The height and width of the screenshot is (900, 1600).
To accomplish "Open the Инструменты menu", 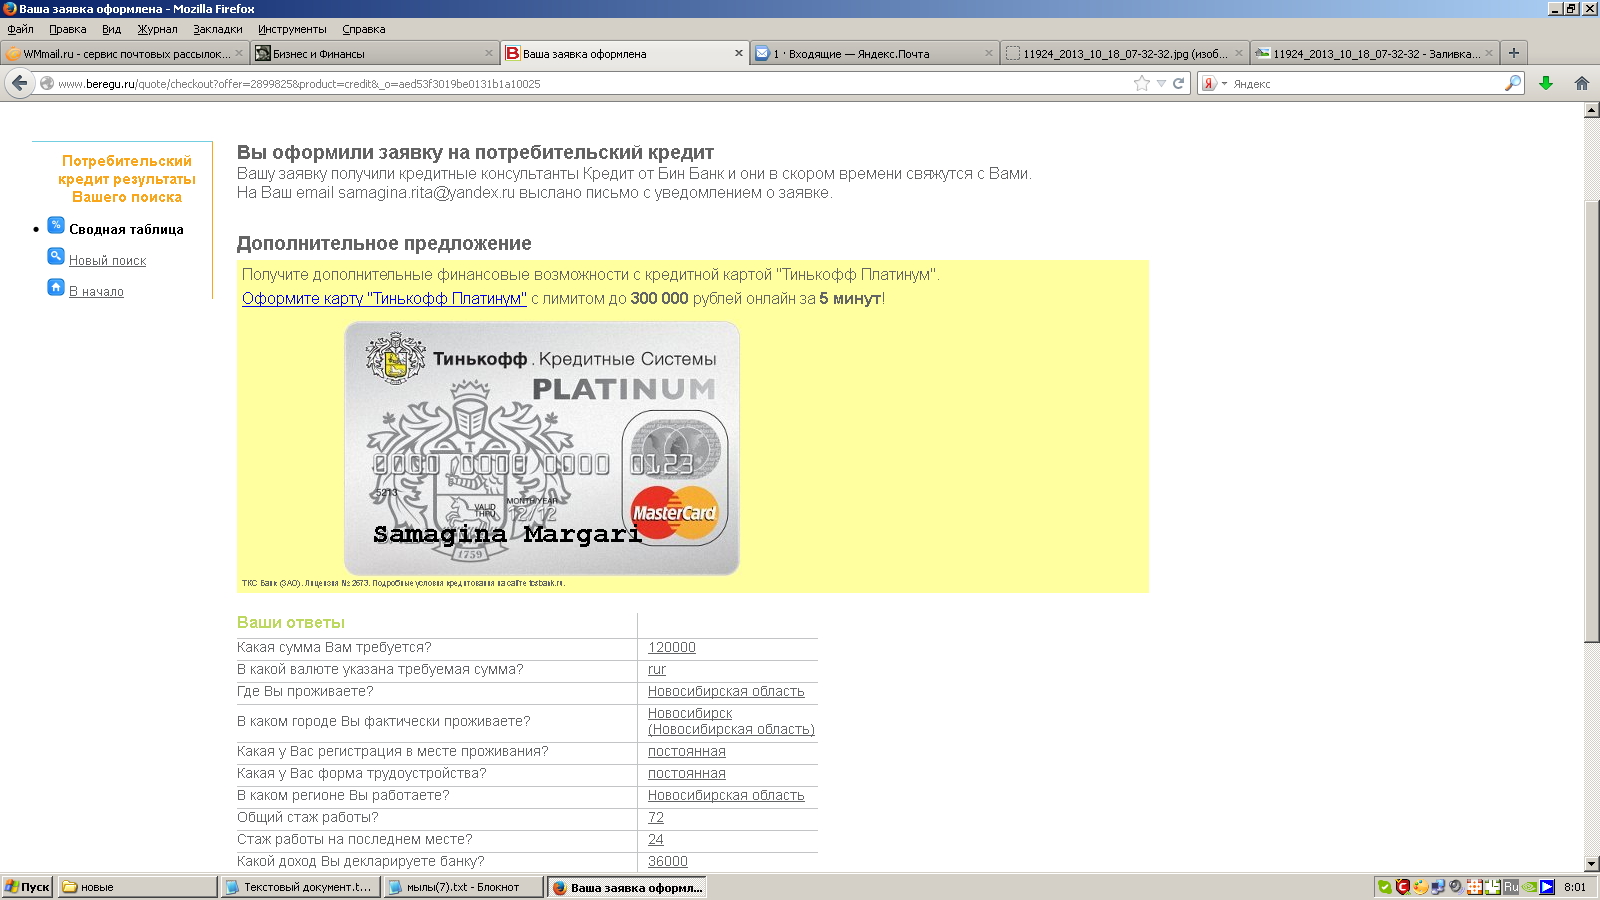I will coord(292,29).
